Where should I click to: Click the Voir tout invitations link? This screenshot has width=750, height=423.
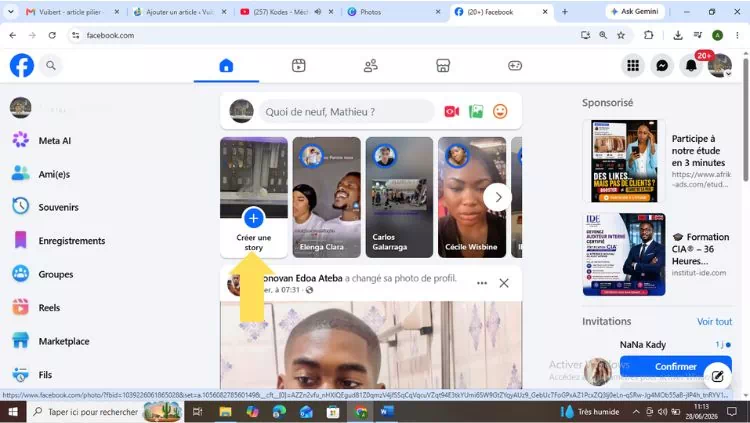(714, 322)
